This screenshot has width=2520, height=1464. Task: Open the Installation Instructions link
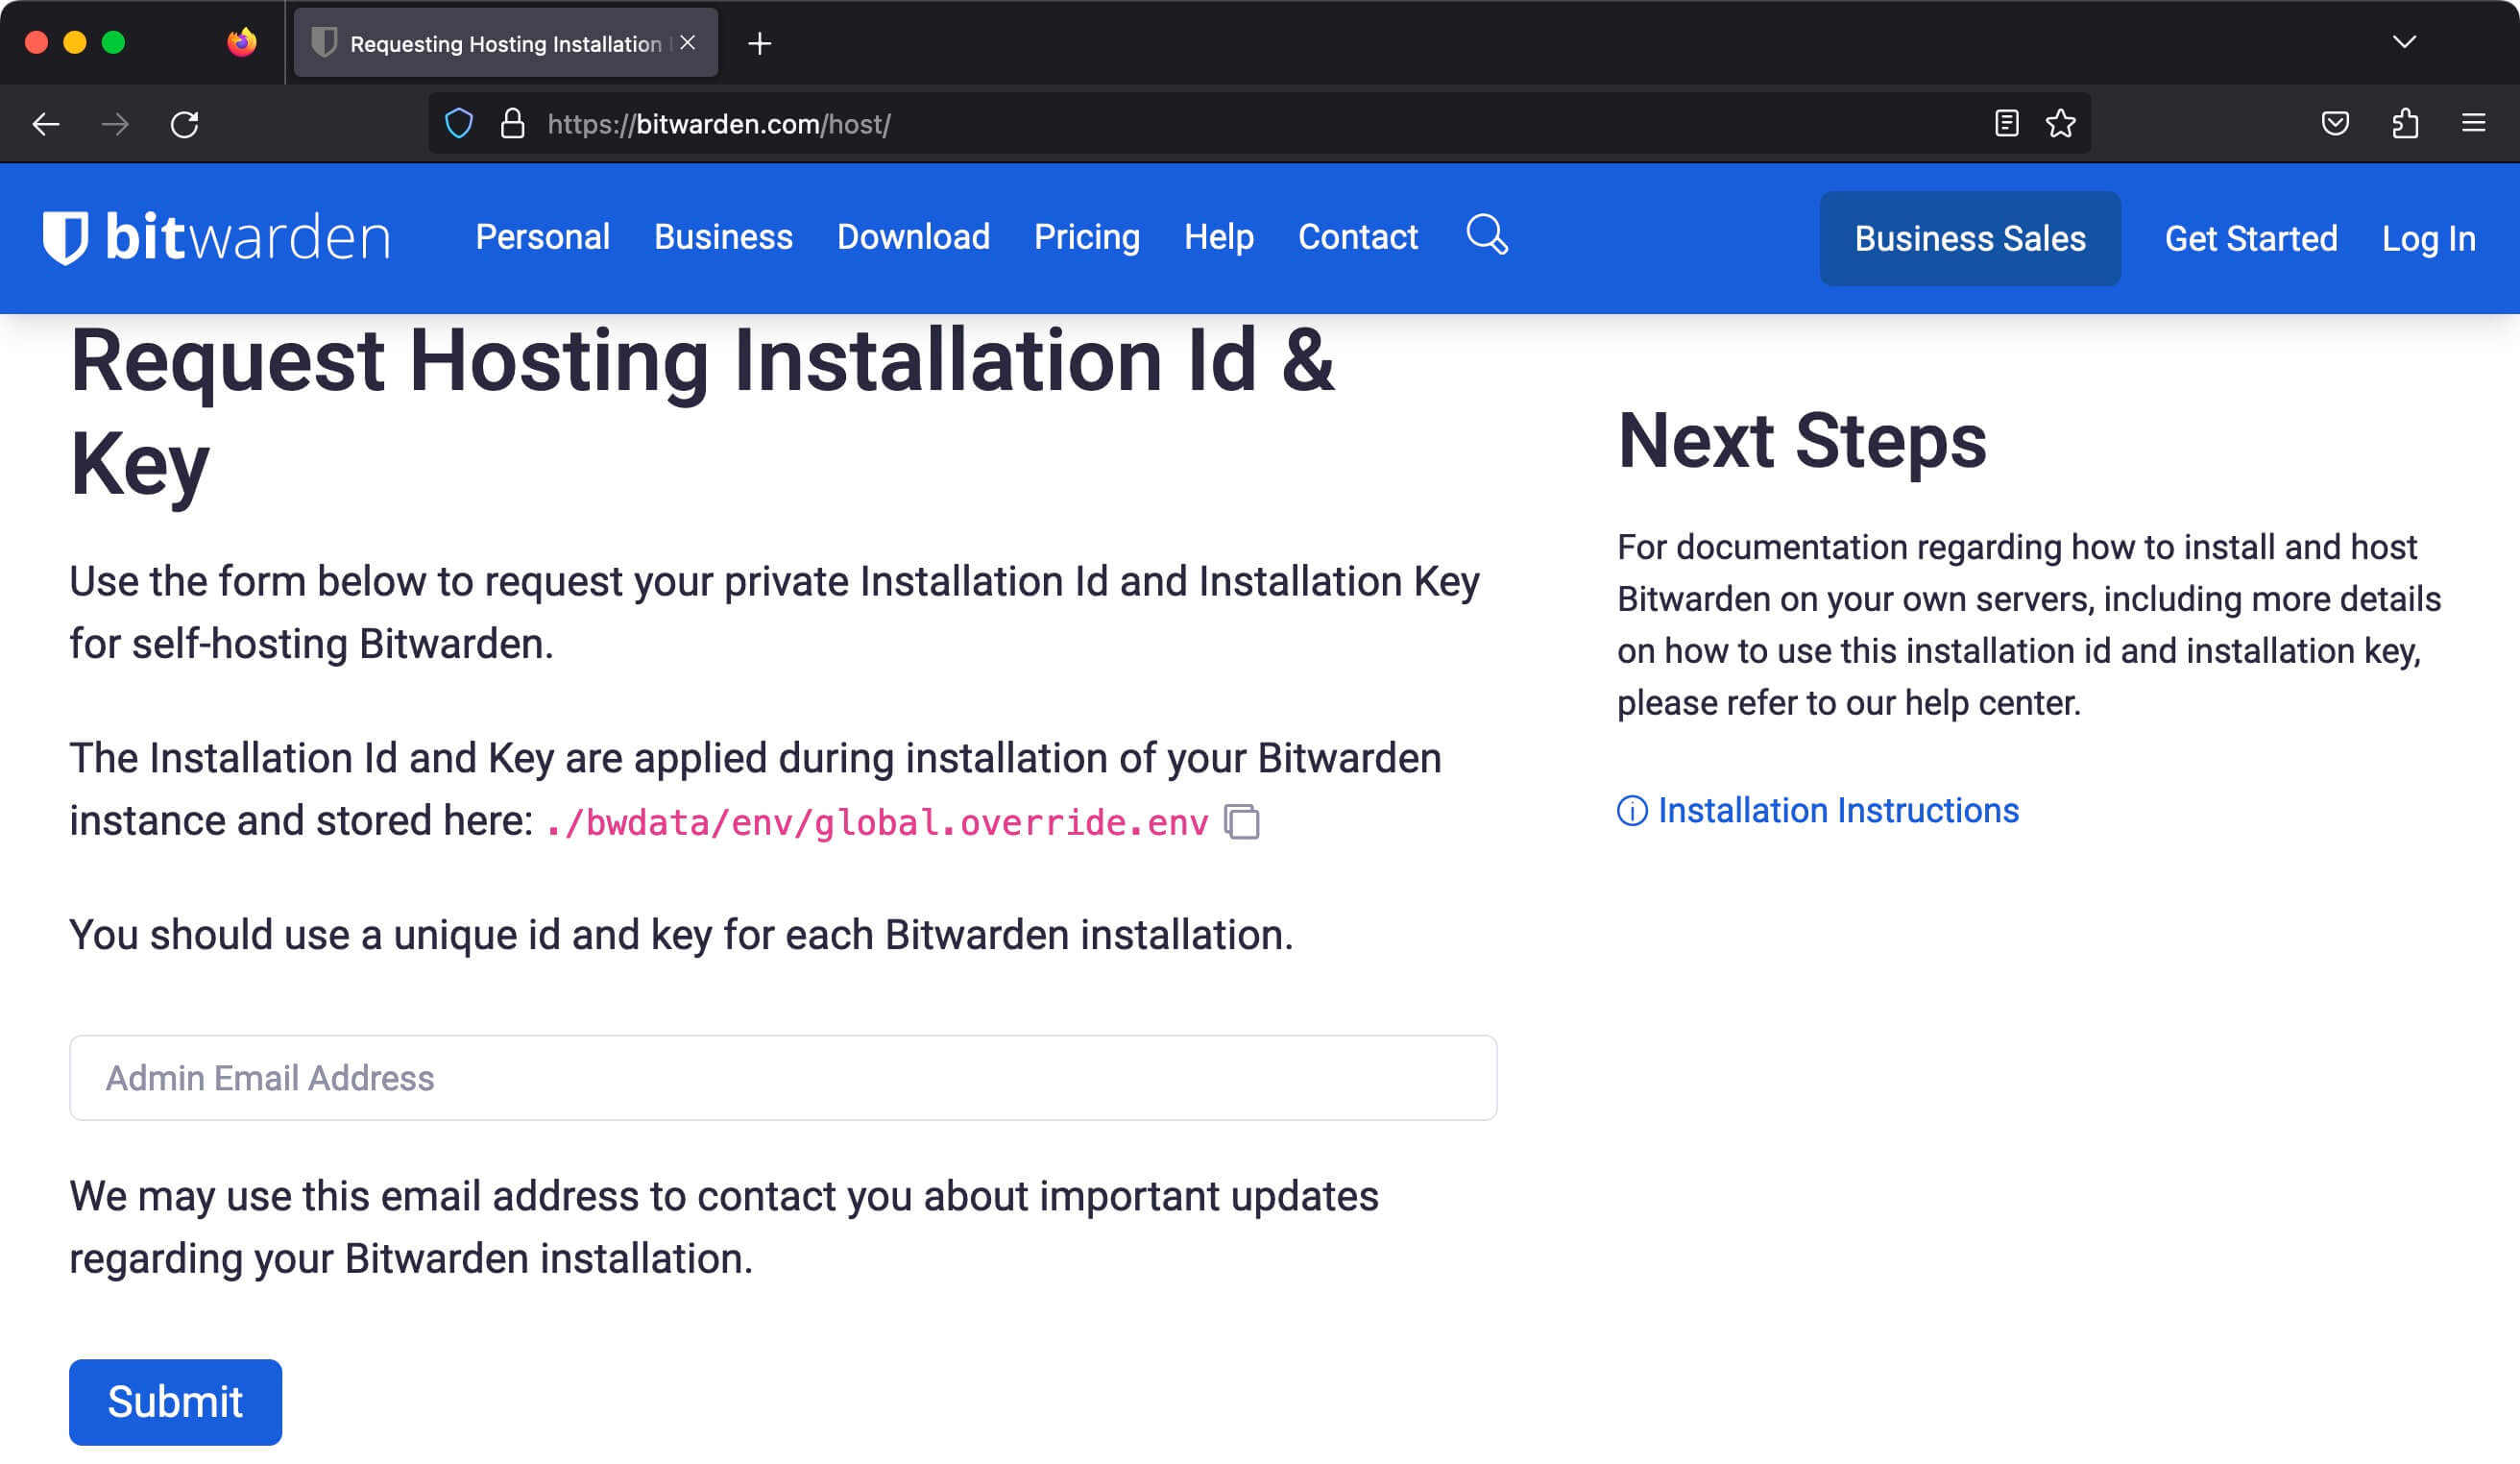tap(1819, 810)
